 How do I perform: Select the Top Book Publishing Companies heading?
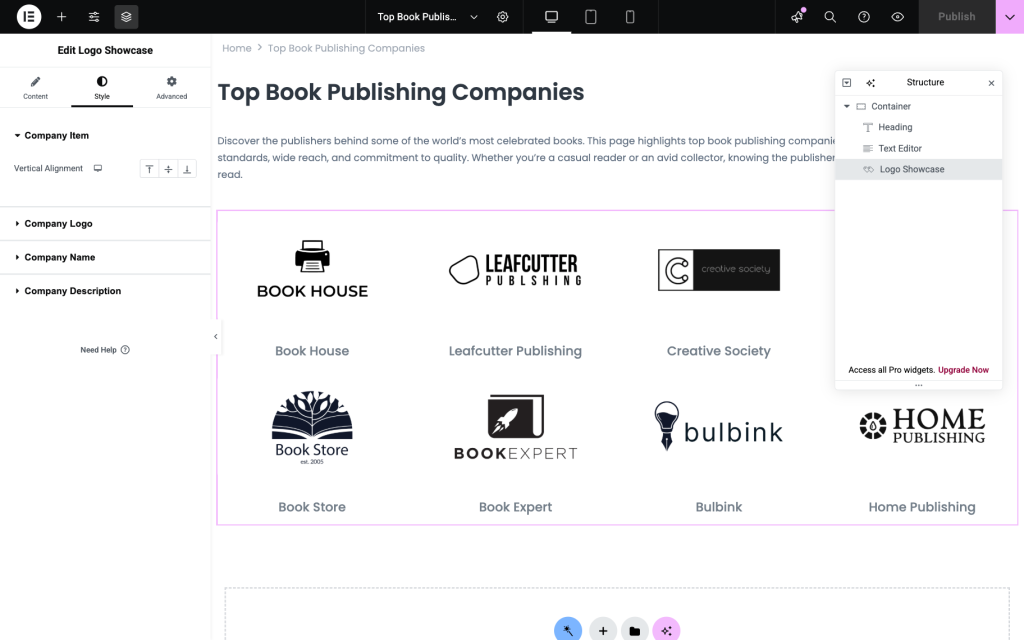[x=401, y=92]
